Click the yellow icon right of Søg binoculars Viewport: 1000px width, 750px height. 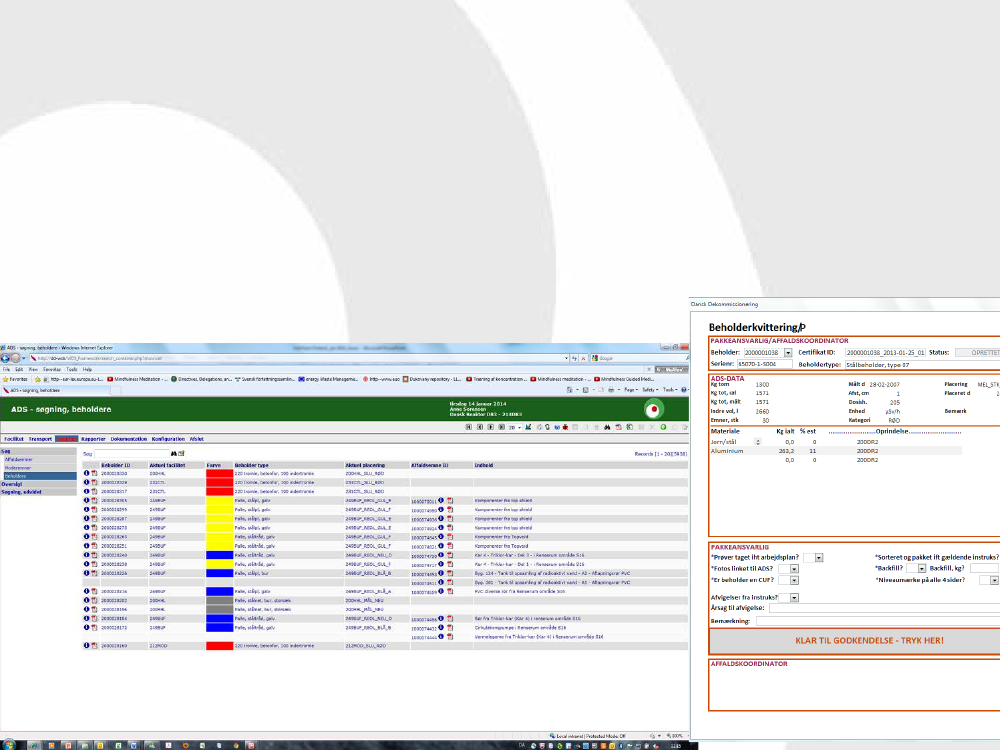coord(181,453)
